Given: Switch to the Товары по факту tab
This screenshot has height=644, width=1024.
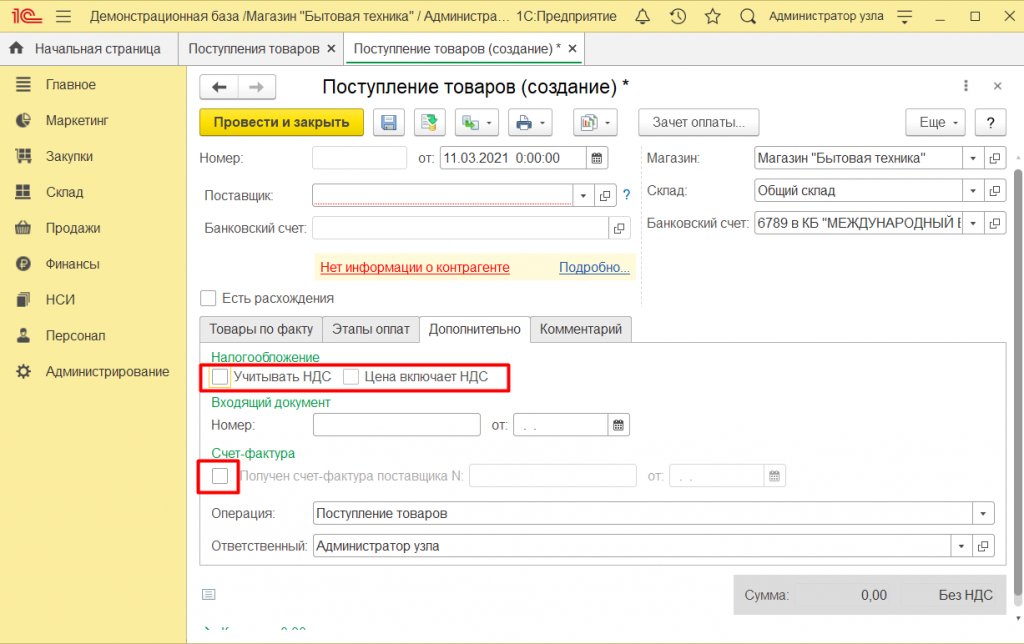Looking at the screenshot, I should click(x=260, y=329).
